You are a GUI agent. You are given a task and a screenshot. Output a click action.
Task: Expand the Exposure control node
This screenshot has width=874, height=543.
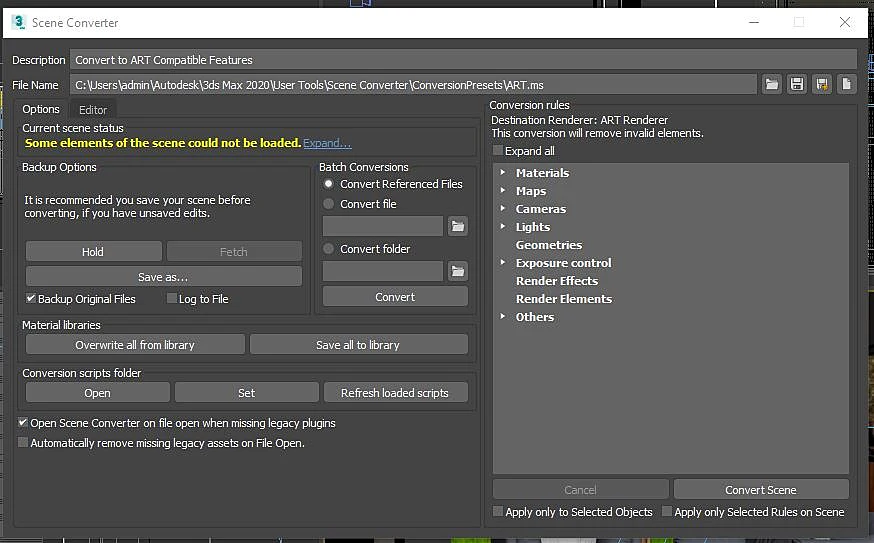[x=503, y=261]
